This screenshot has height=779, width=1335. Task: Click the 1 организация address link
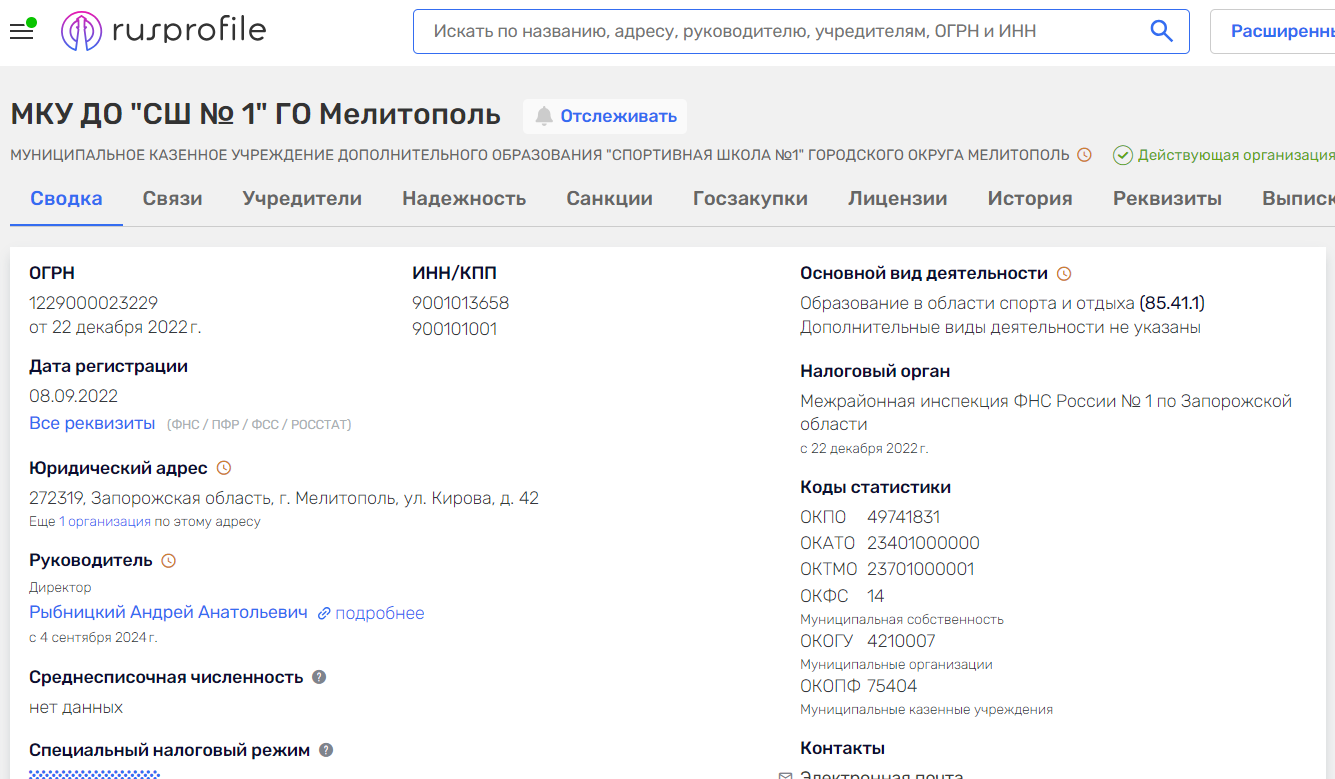[104, 521]
